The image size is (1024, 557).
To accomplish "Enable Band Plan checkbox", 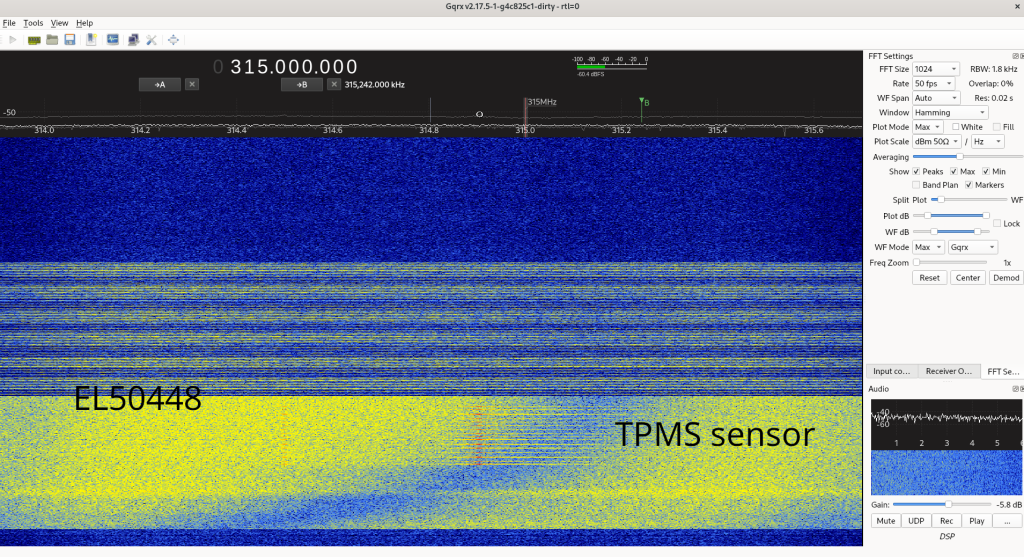I will [916, 185].
